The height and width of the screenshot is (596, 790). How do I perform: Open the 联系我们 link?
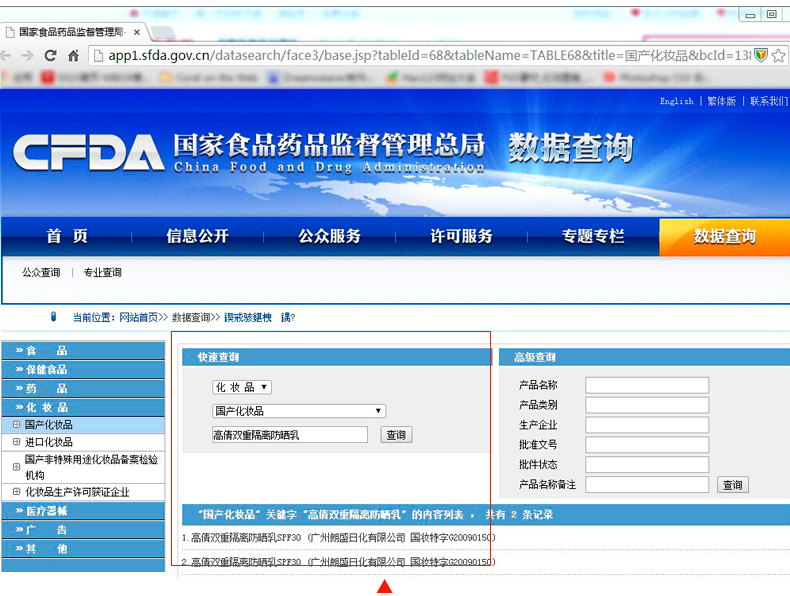769,101
